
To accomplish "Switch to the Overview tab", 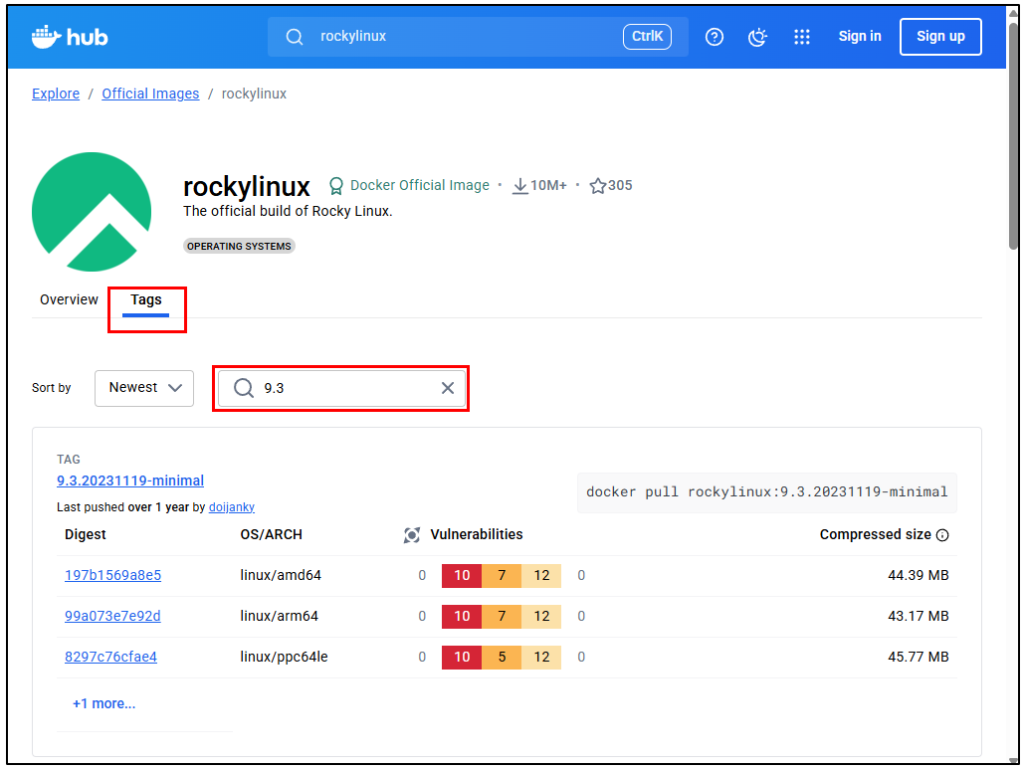I will (69, 300).
